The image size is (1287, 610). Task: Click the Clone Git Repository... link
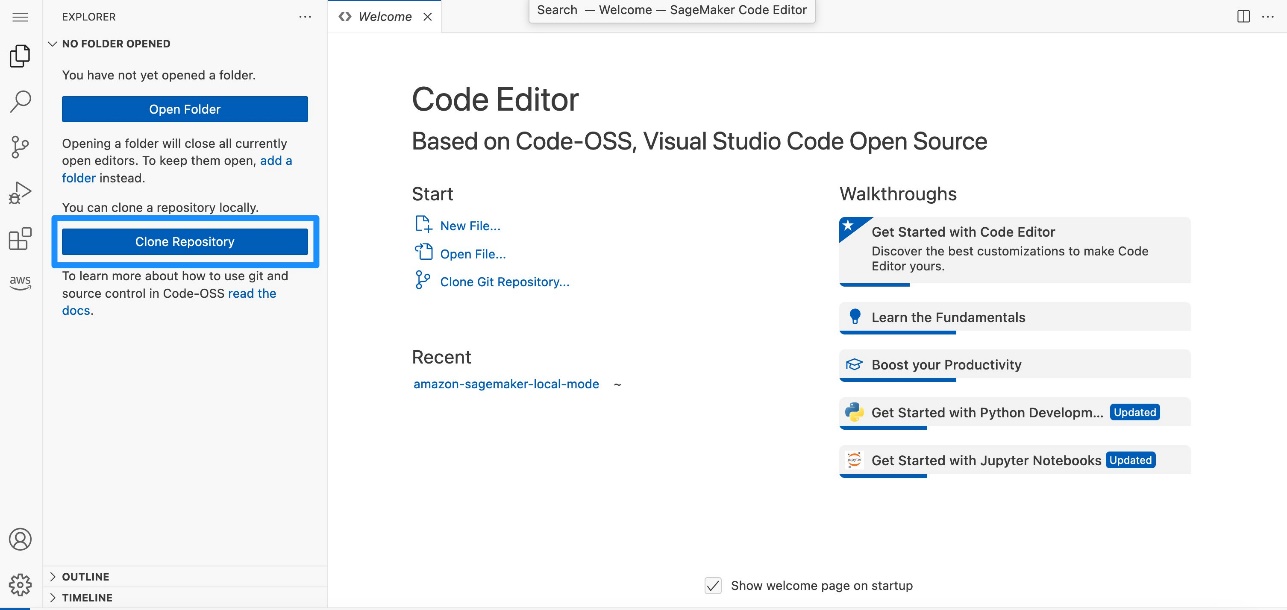(505, 282)
